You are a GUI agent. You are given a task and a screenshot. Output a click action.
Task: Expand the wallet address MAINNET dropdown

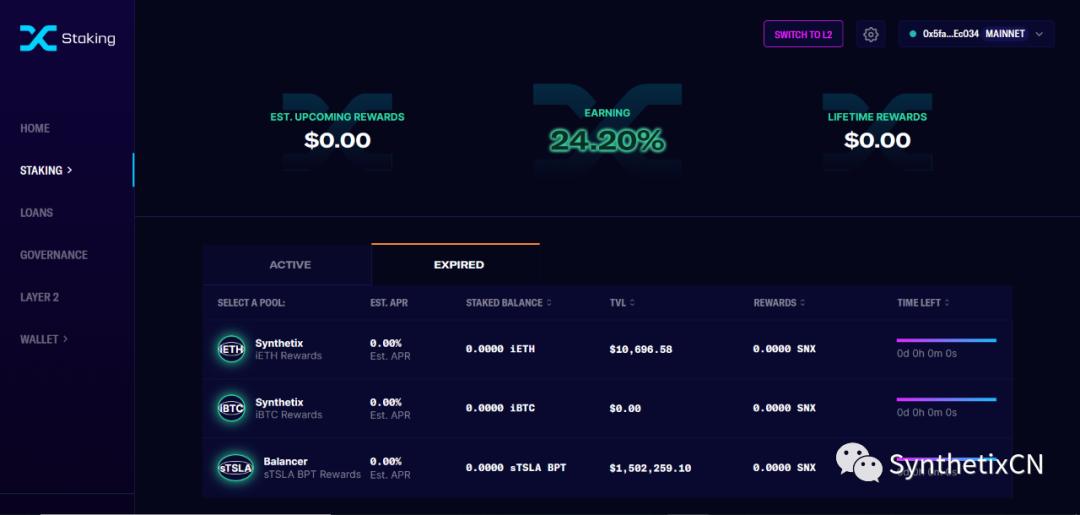pyautogui.click(x=976, y=34)
